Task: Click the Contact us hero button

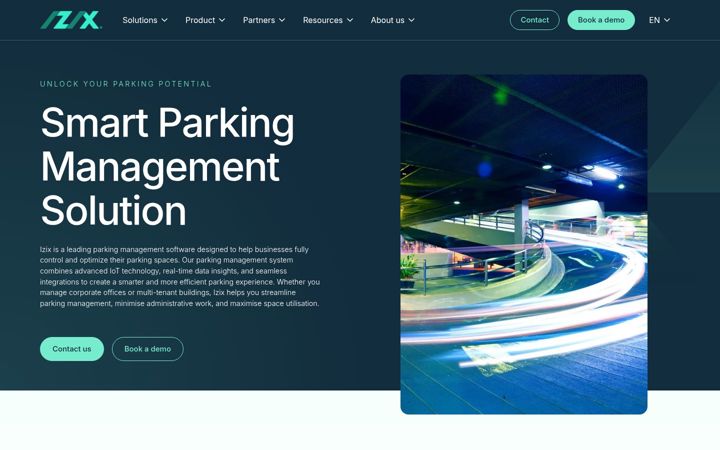Action: point(72,349)
